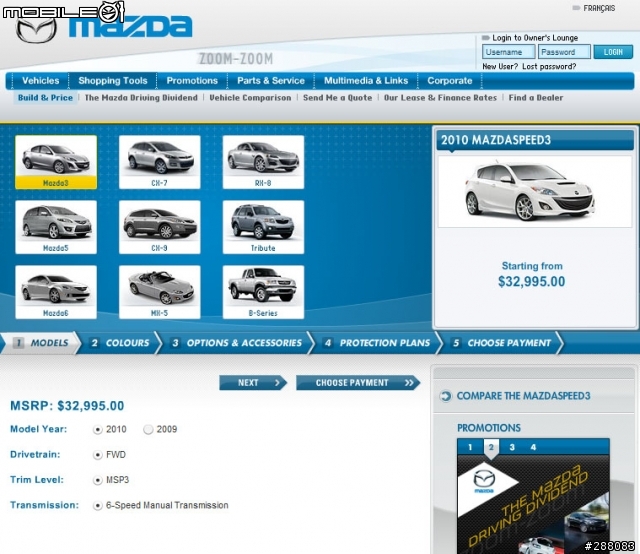Show promotion number 1
Screen dimensions: 640x554
coord(470,447)
